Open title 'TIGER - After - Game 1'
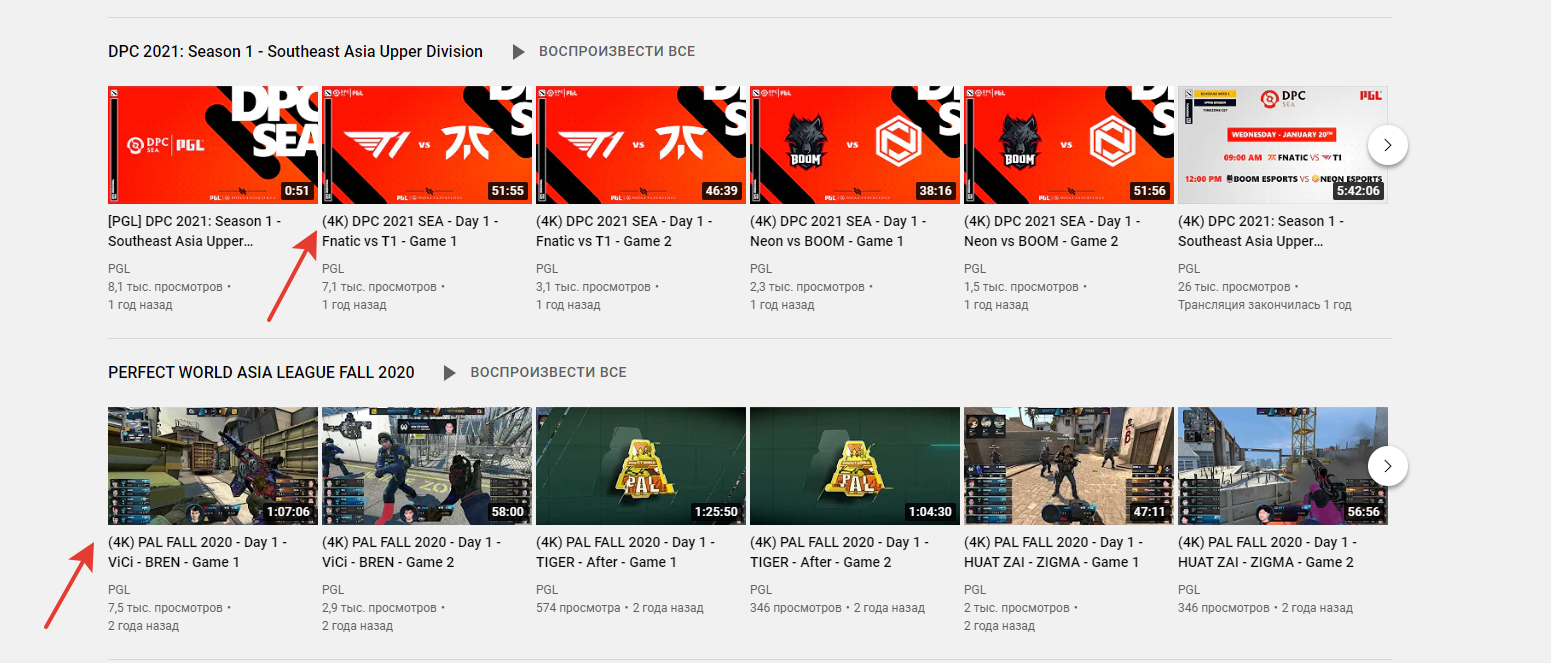 [x=626, y=552]
